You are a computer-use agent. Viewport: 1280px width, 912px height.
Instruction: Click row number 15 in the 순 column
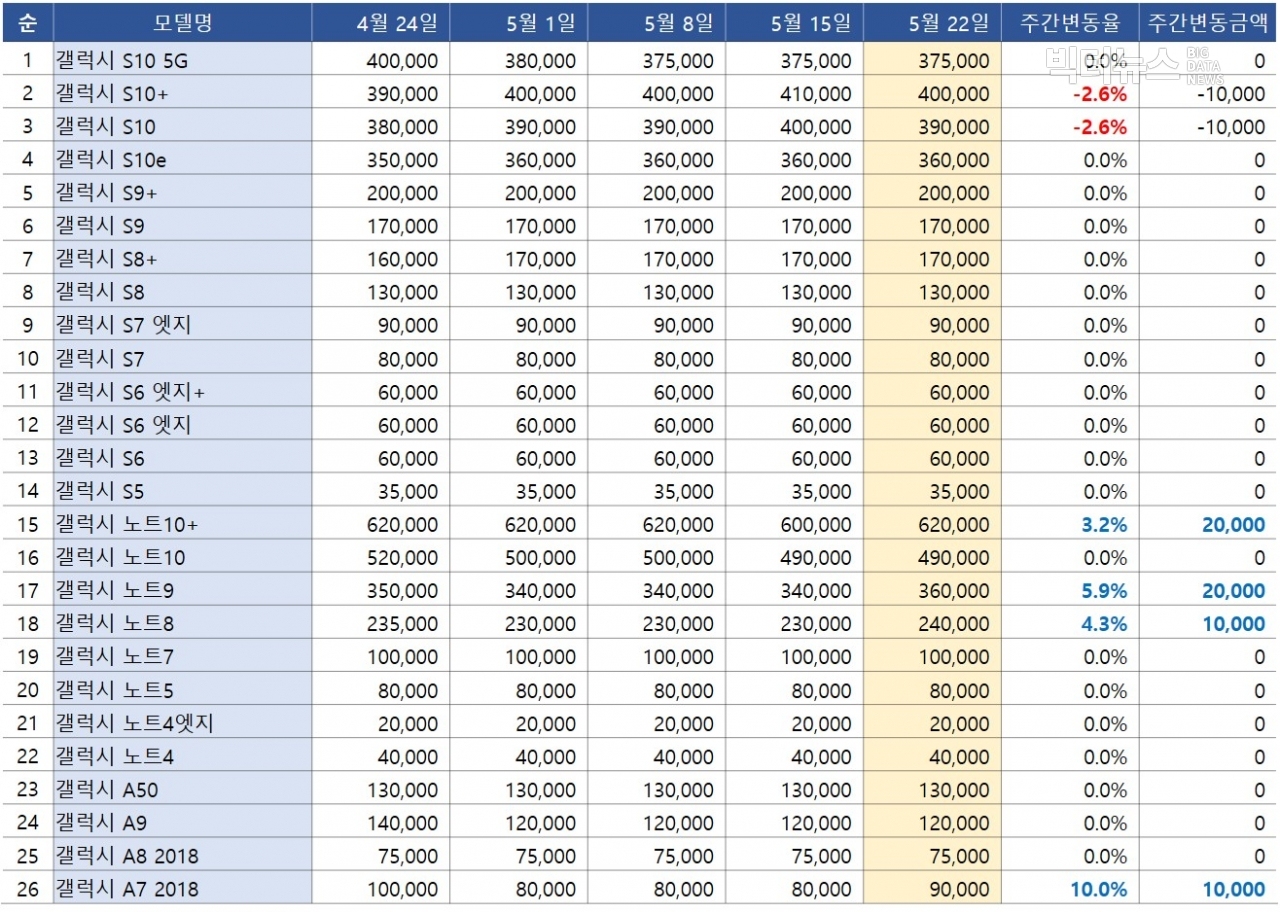pyautogui.click(x=27, y=524)
